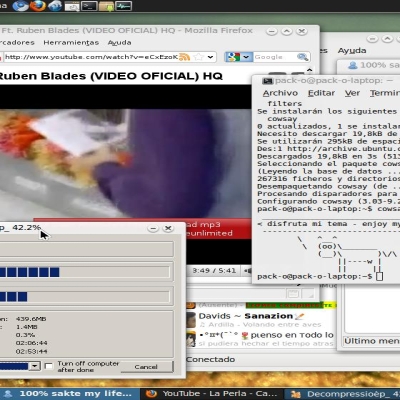
Task: Click the Google search field in Firefox
Action: point(274,57)
